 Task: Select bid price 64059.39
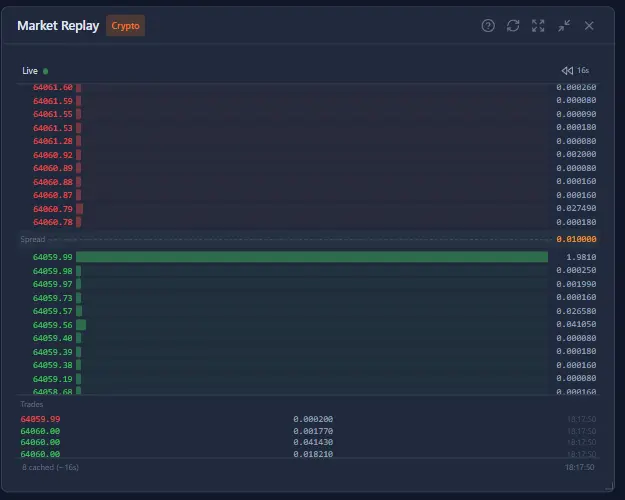(53, 352)
